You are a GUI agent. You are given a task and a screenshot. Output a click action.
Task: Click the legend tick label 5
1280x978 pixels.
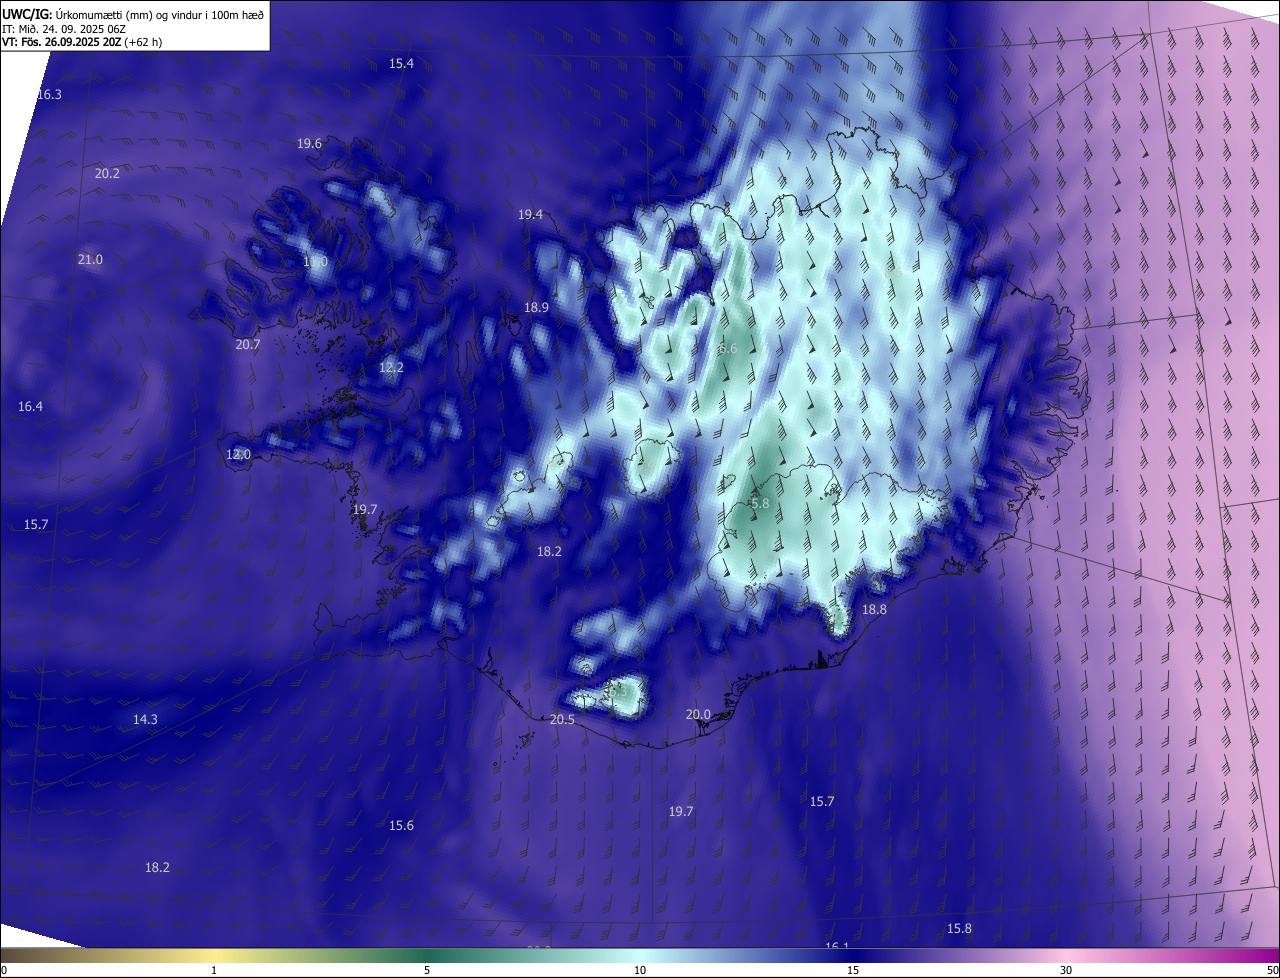click(x=427, y=971)
